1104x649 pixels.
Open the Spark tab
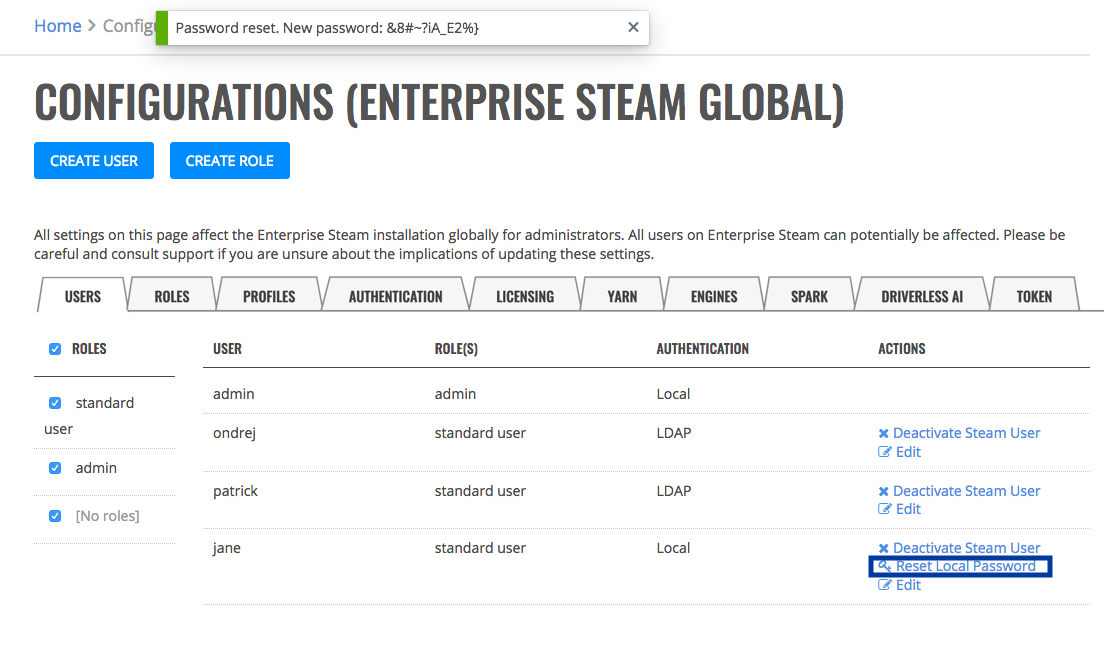tap(809, 296)
